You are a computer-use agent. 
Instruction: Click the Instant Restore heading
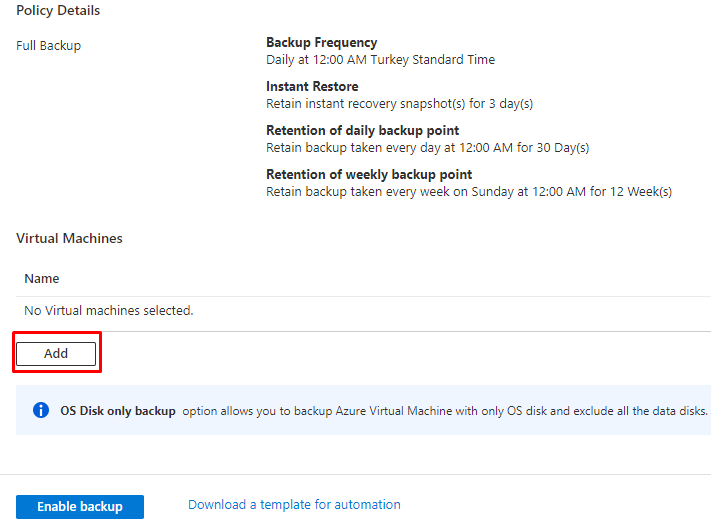point(312,86)
